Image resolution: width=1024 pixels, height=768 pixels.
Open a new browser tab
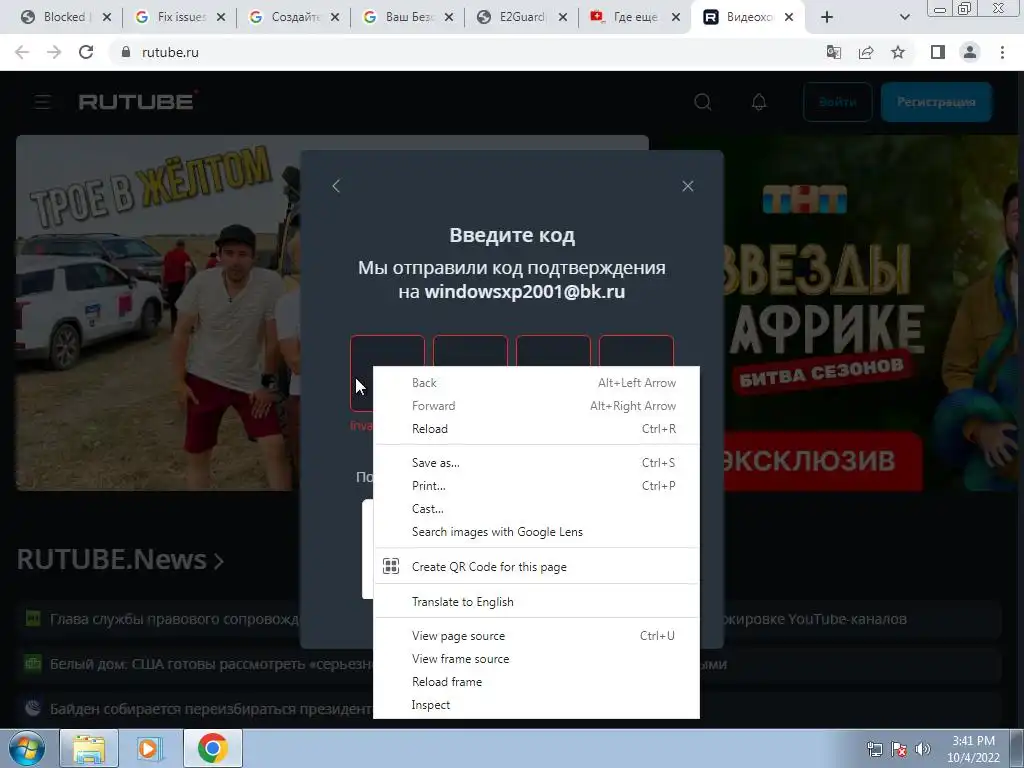[x=827, y=18]
